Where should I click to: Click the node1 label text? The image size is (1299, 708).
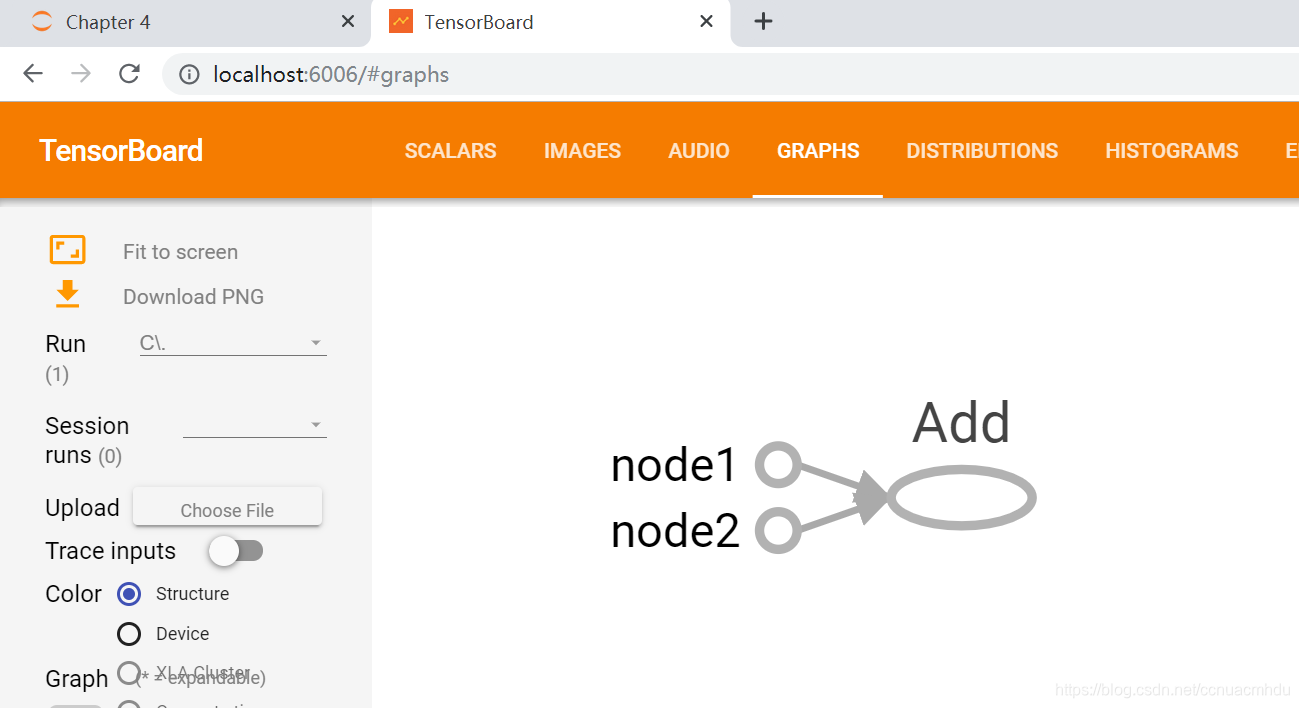[x=675, y=465]
